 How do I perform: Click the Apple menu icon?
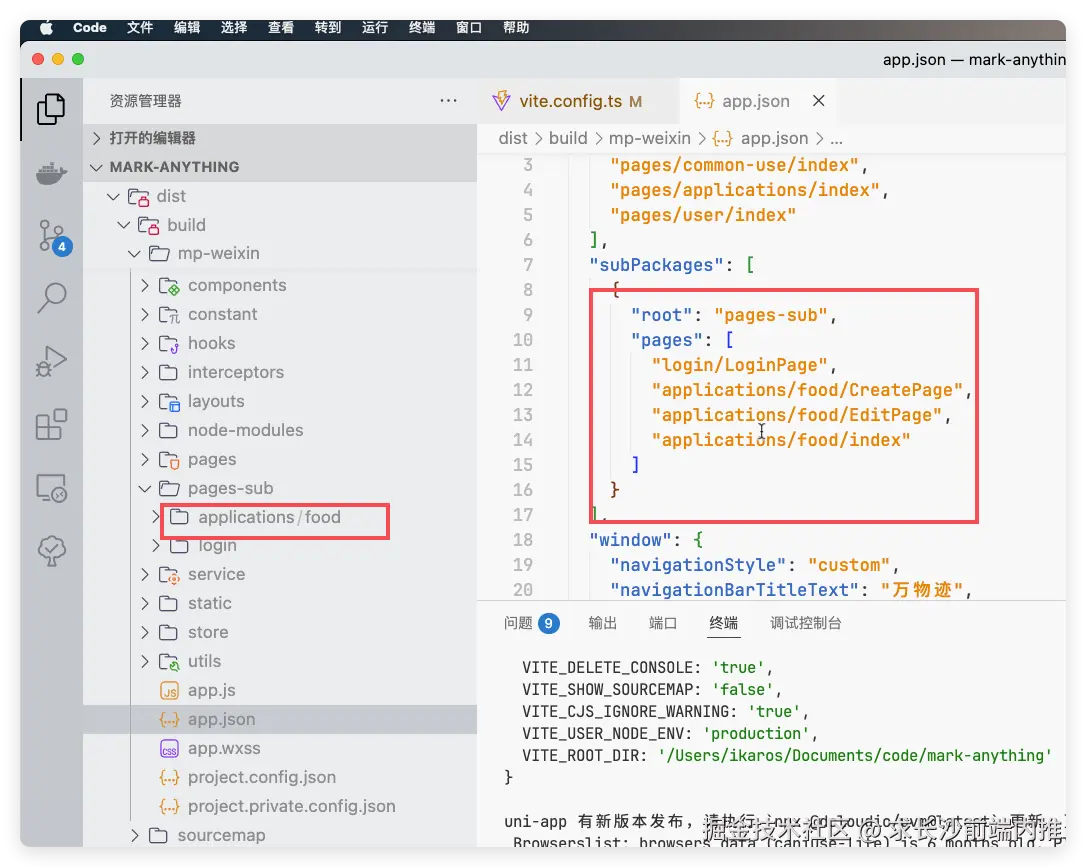[x=46, y=28]
